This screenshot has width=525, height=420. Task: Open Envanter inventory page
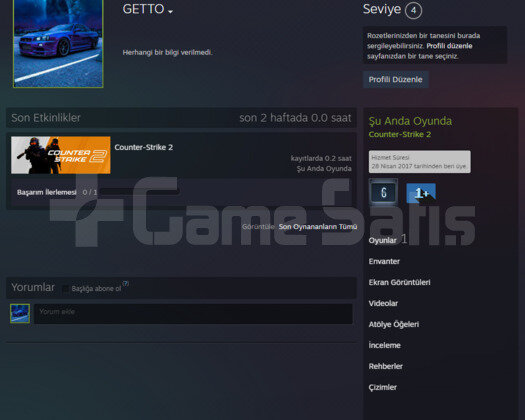tap(384, 261)
